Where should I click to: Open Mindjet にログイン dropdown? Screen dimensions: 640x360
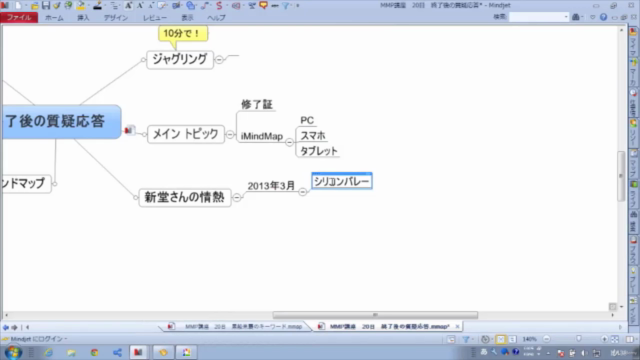pos(66,339)
